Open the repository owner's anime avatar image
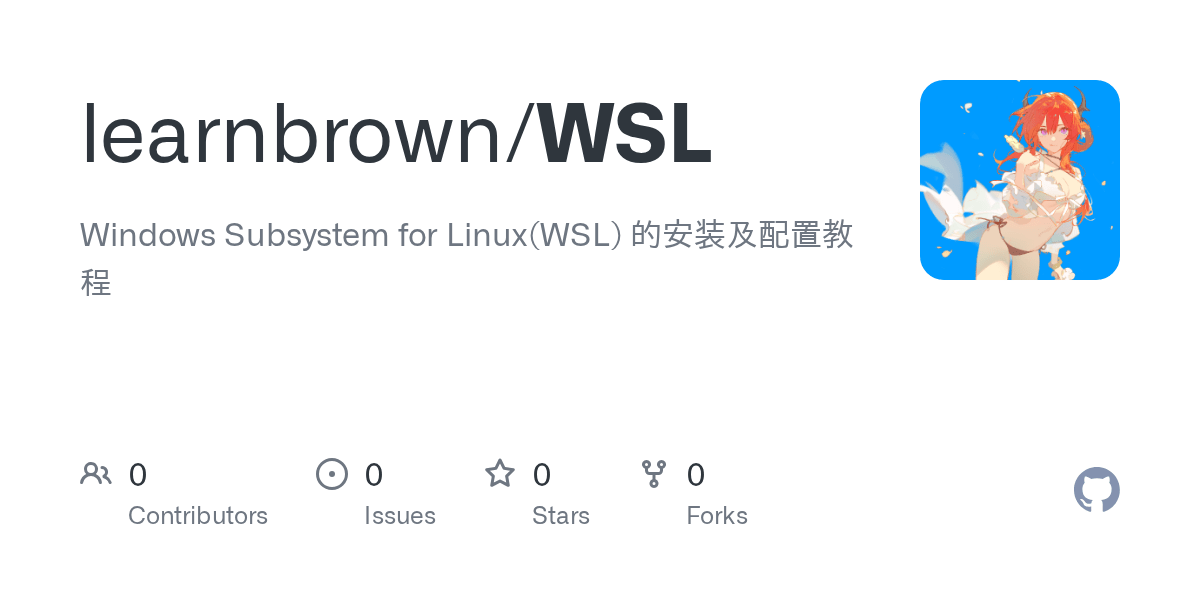 [x=1020, y=180]
